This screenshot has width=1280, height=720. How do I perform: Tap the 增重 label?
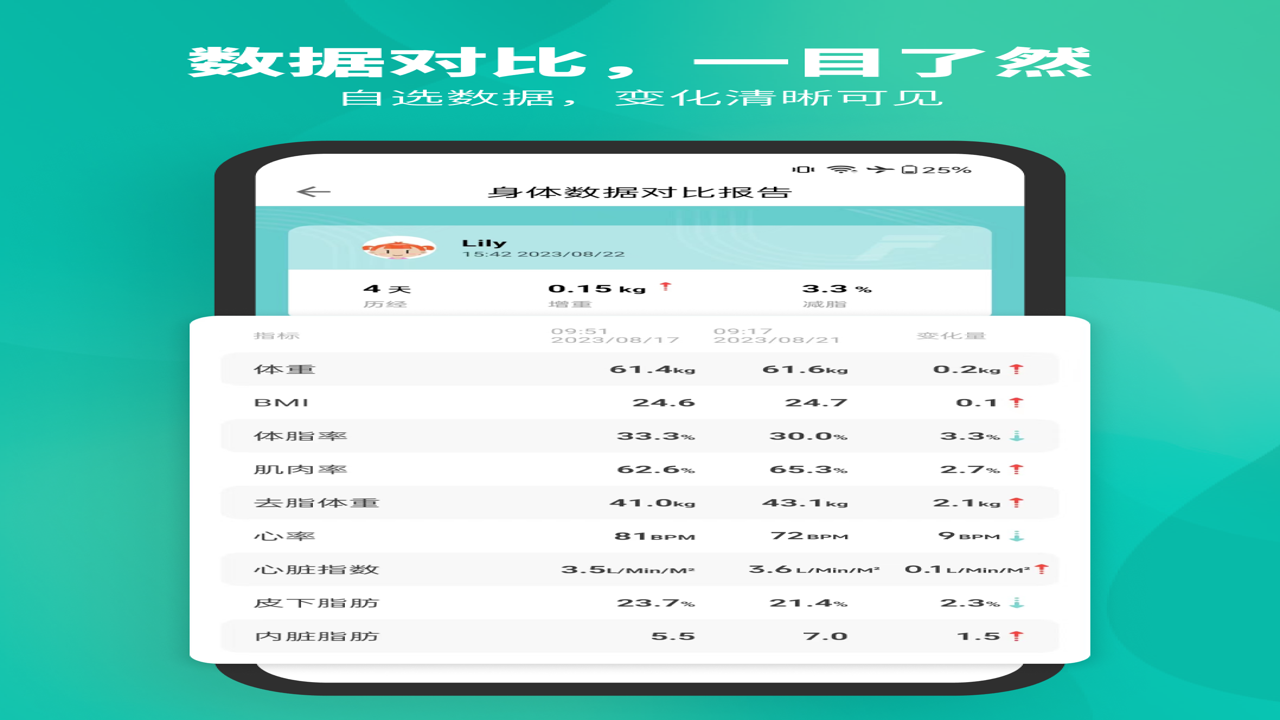point(569,303)
